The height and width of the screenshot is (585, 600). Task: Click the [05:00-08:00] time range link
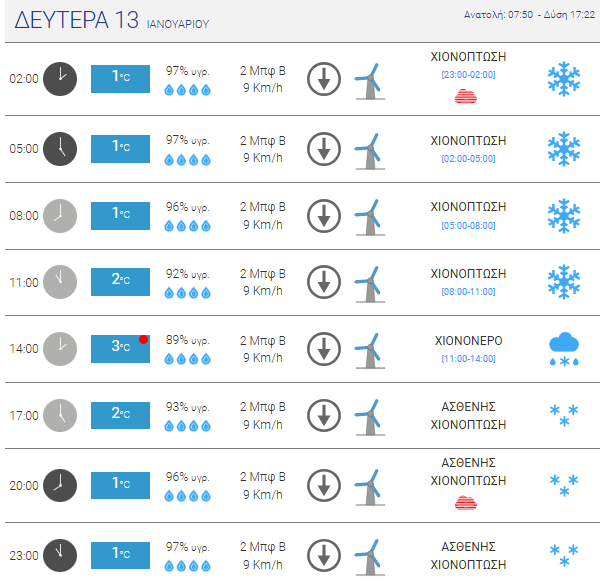pos(468,225)
